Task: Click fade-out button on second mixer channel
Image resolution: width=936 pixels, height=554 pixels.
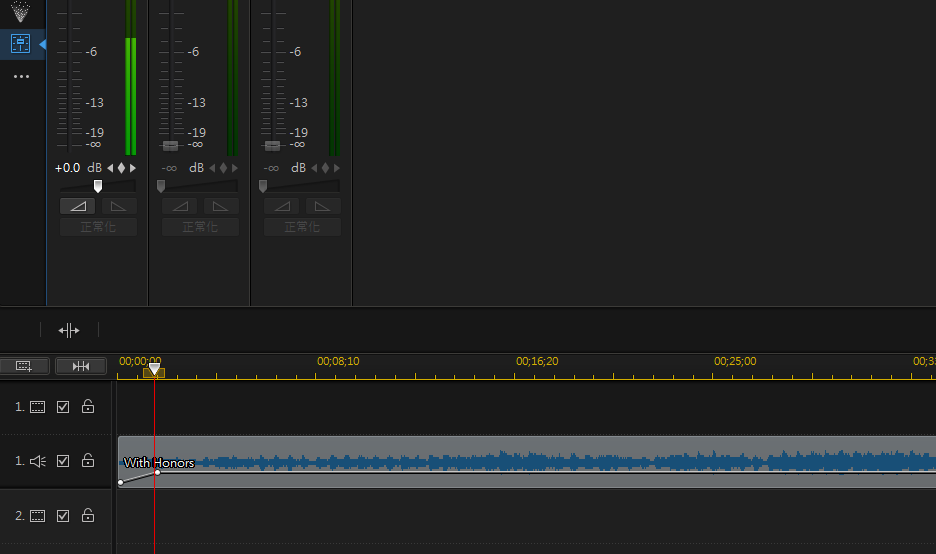Action: pos(221,207)
